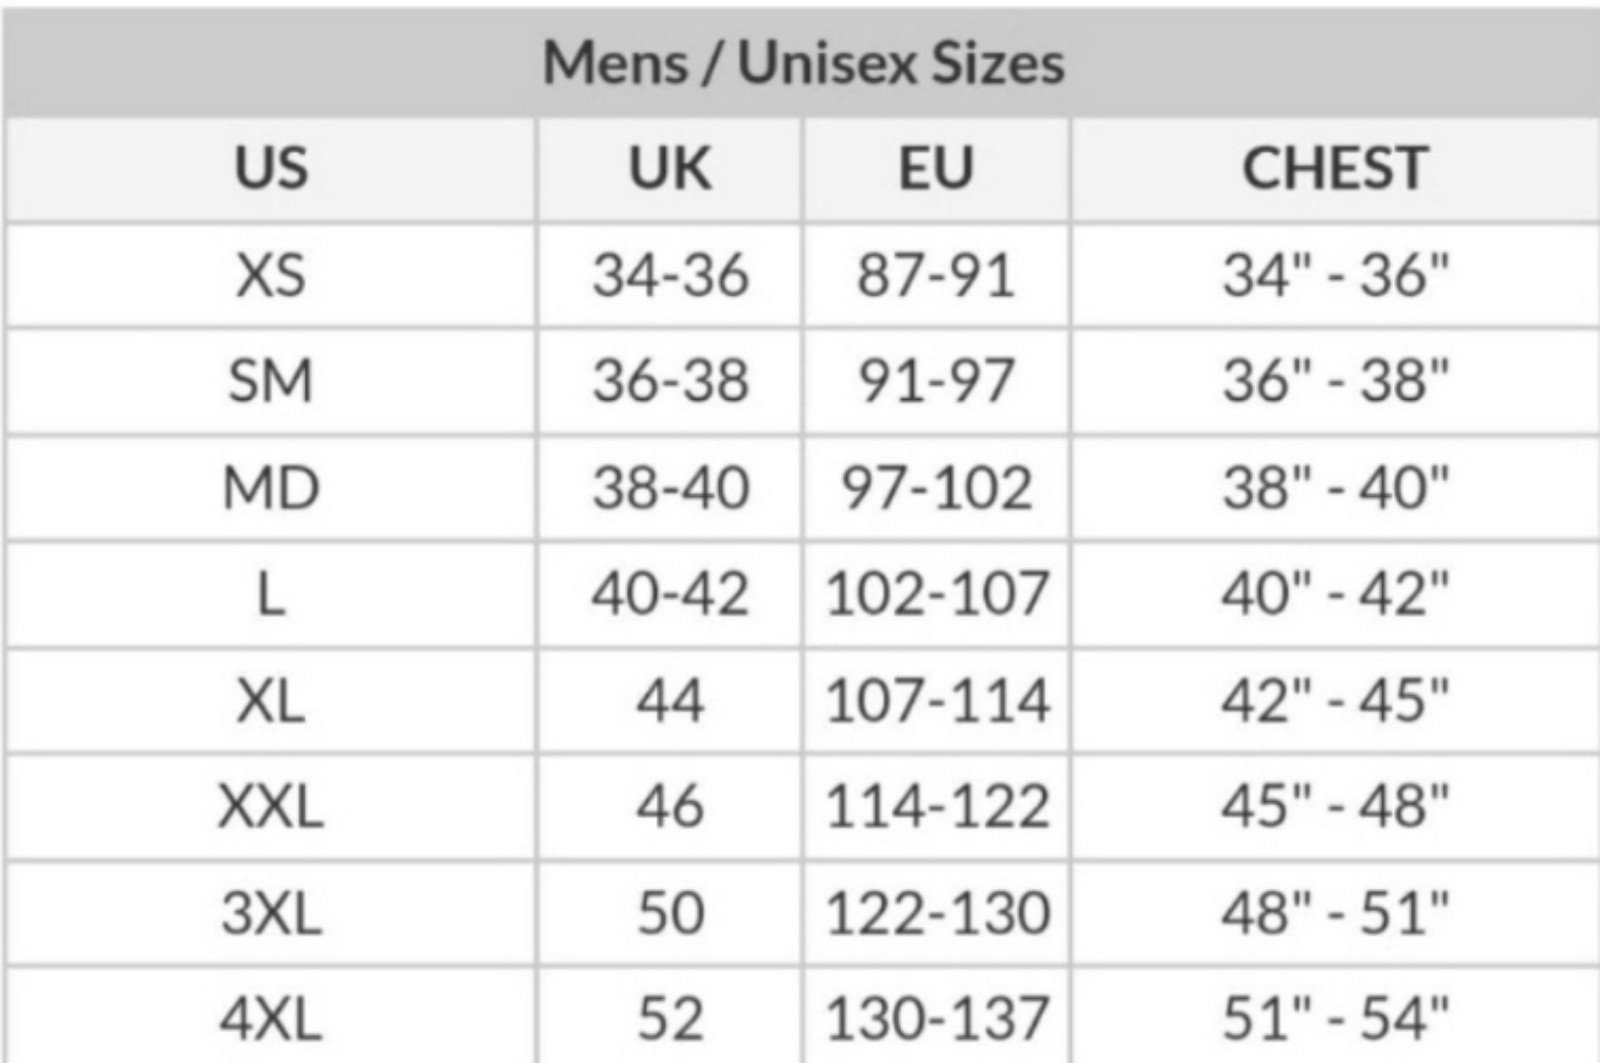Select EU value 97-102

[936, 488]
